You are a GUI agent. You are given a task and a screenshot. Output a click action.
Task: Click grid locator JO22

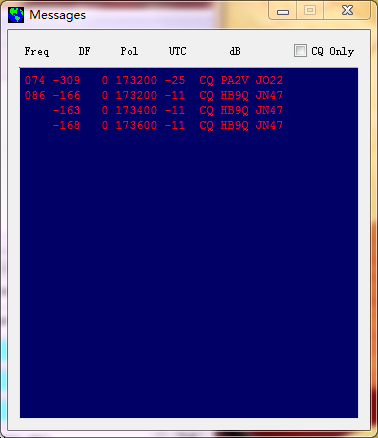[x=269, y=80]
